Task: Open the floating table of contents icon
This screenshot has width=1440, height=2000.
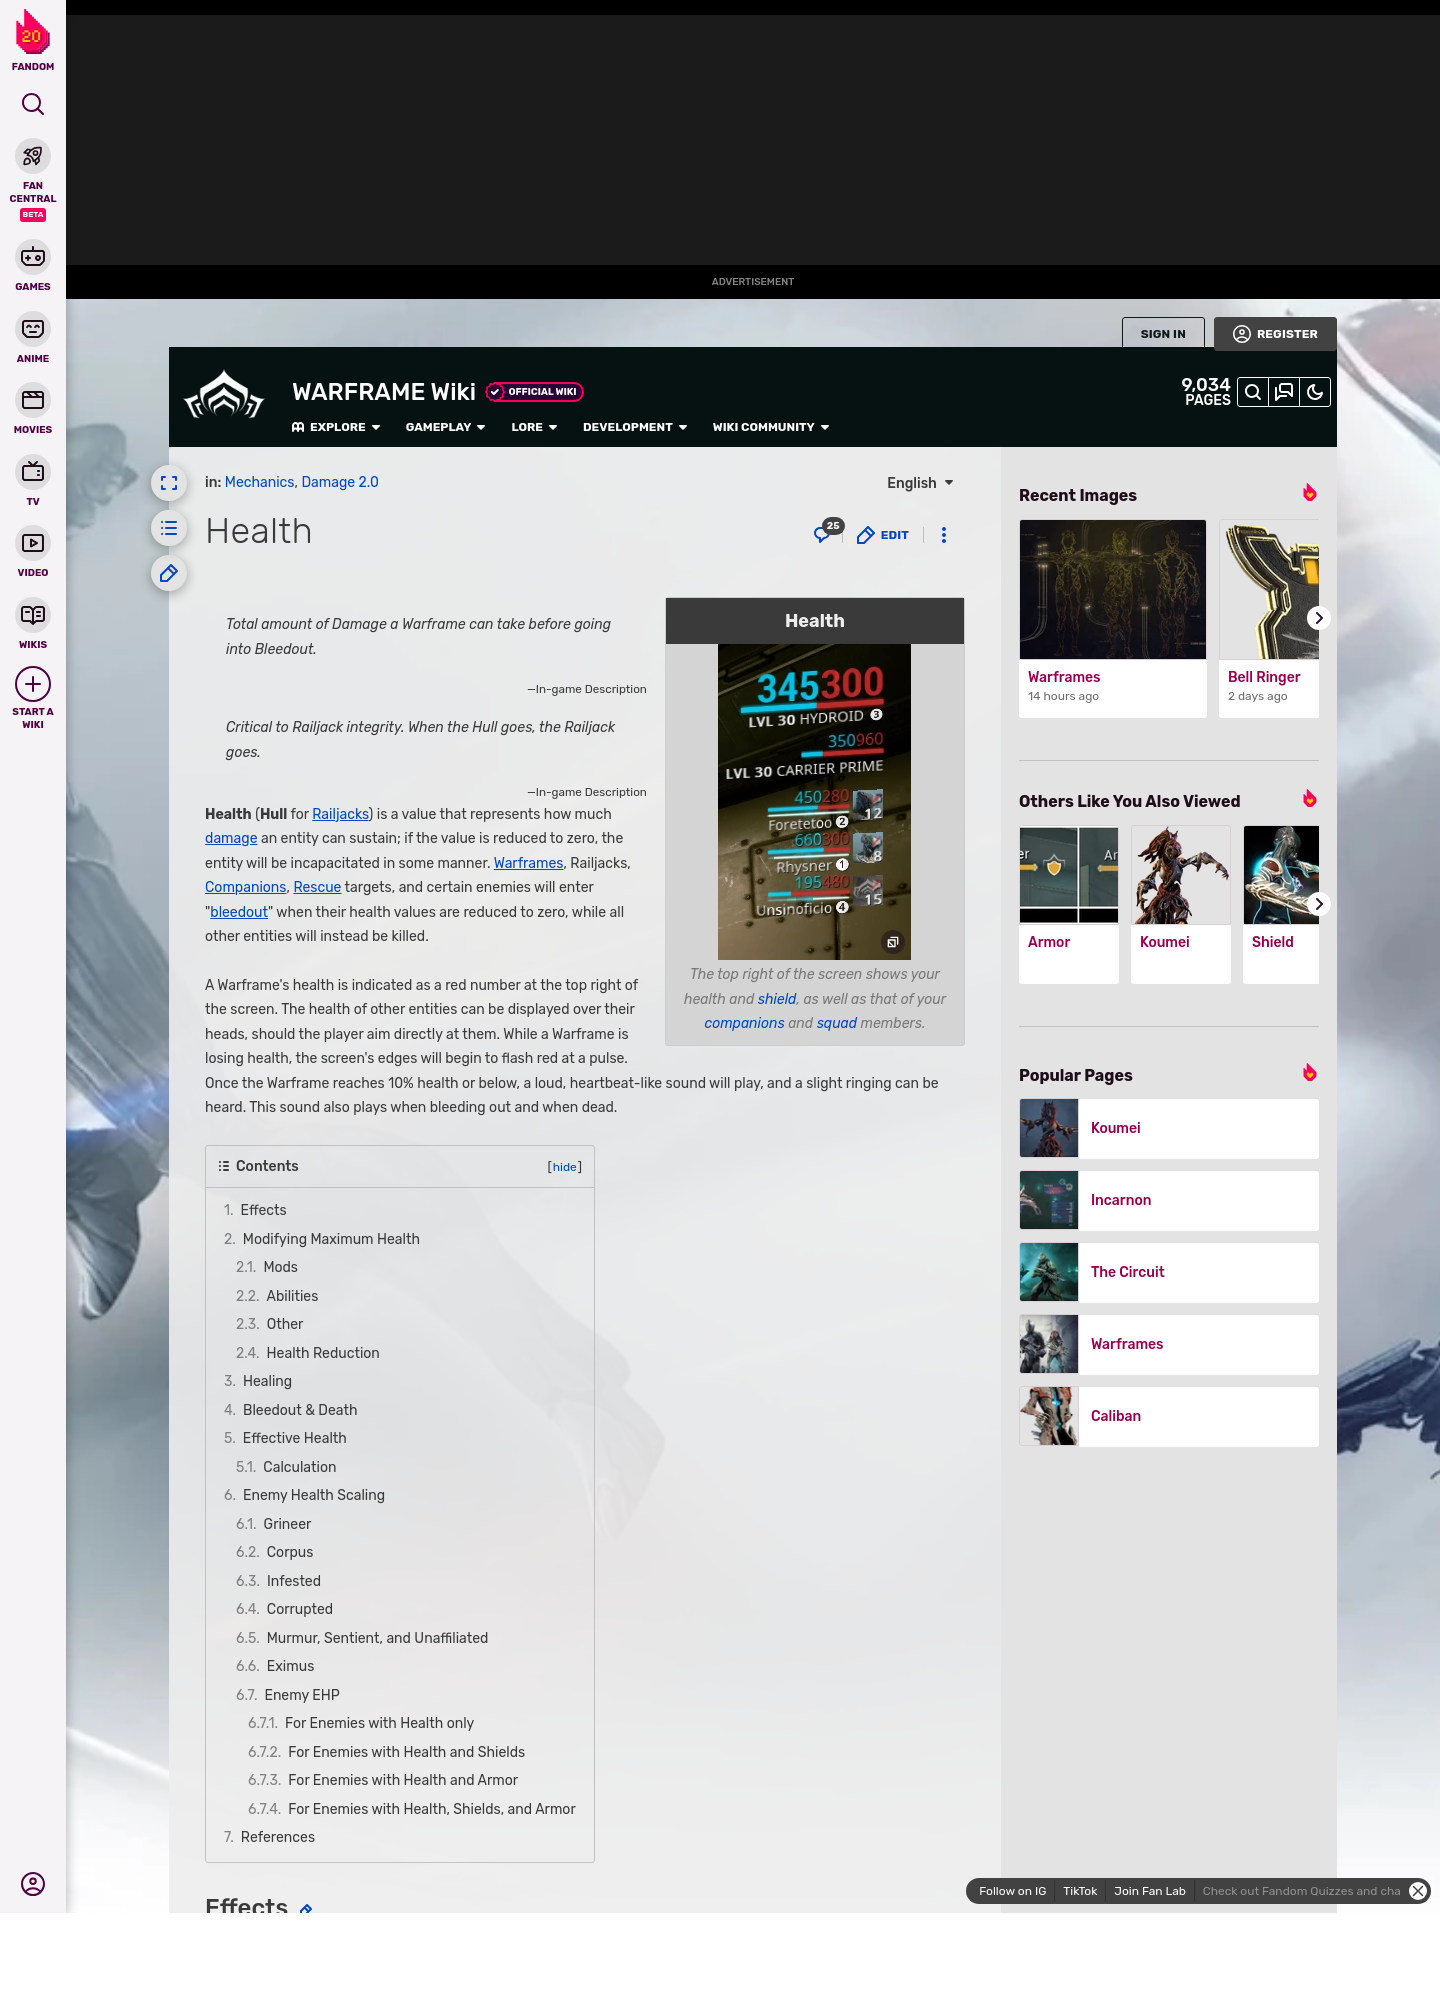Action: coord(169,528)
